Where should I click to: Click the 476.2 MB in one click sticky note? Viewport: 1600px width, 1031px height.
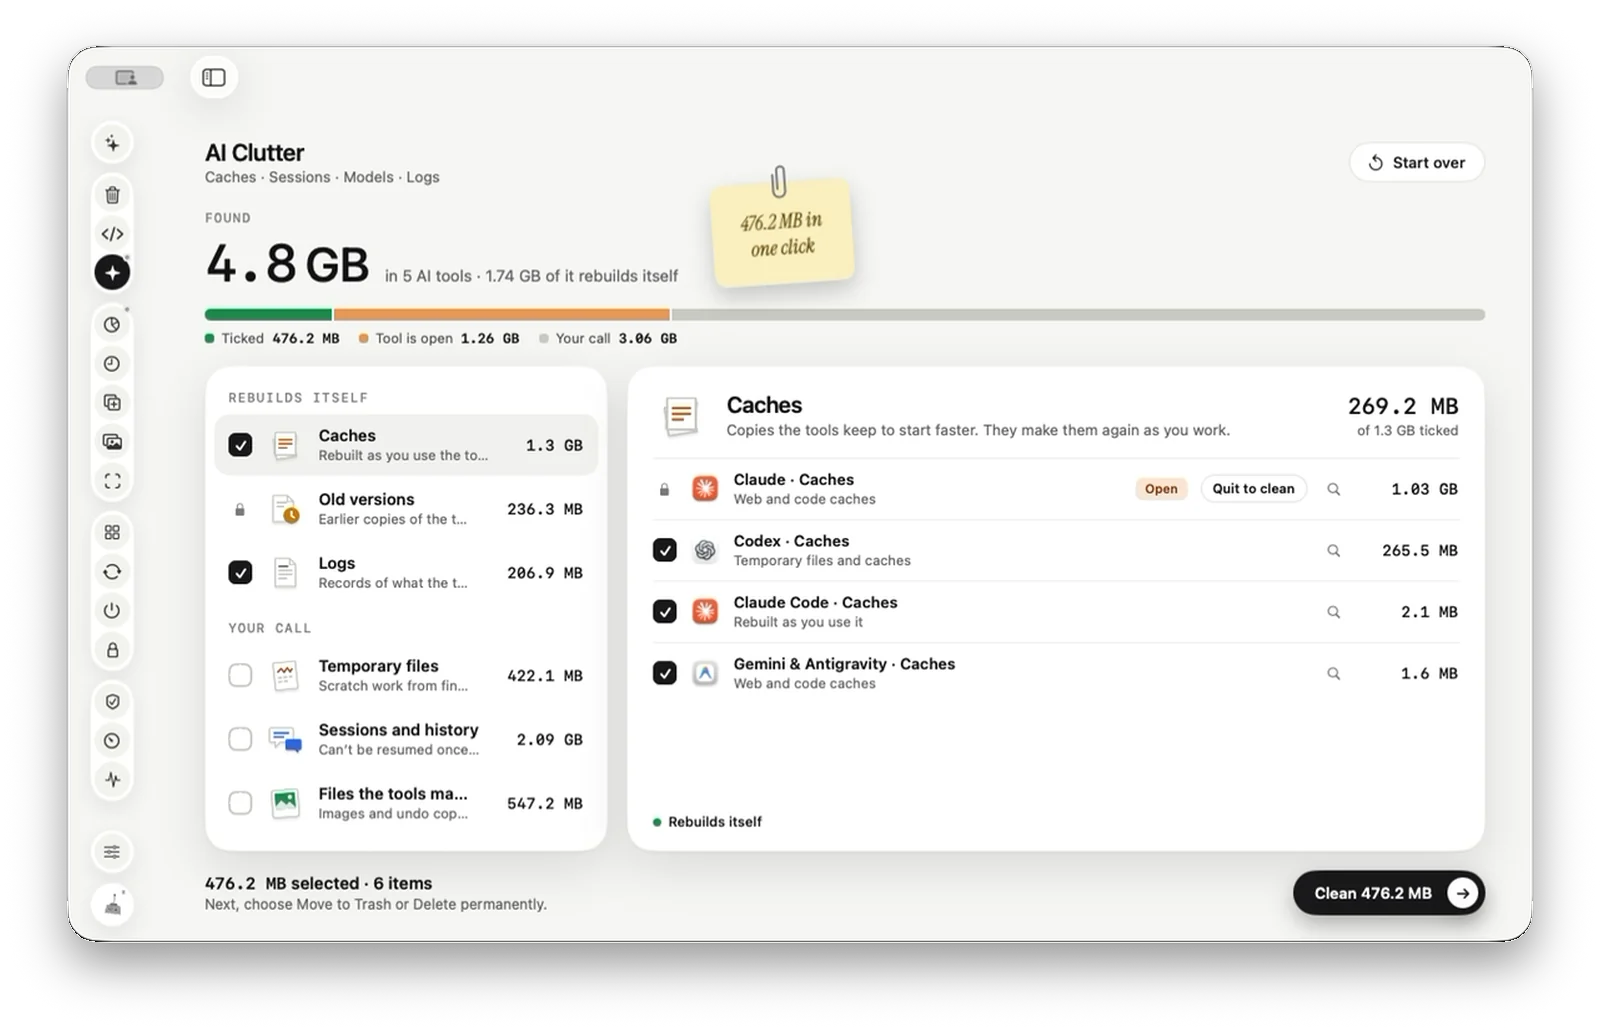coord(782,232)
